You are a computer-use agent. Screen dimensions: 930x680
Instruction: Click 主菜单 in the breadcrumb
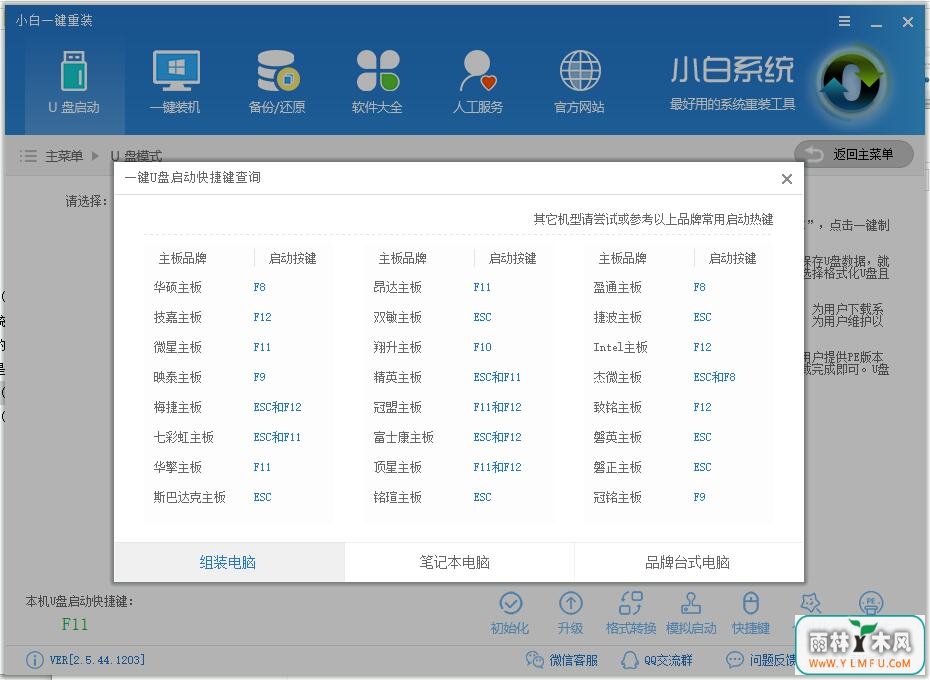[64, 156]
